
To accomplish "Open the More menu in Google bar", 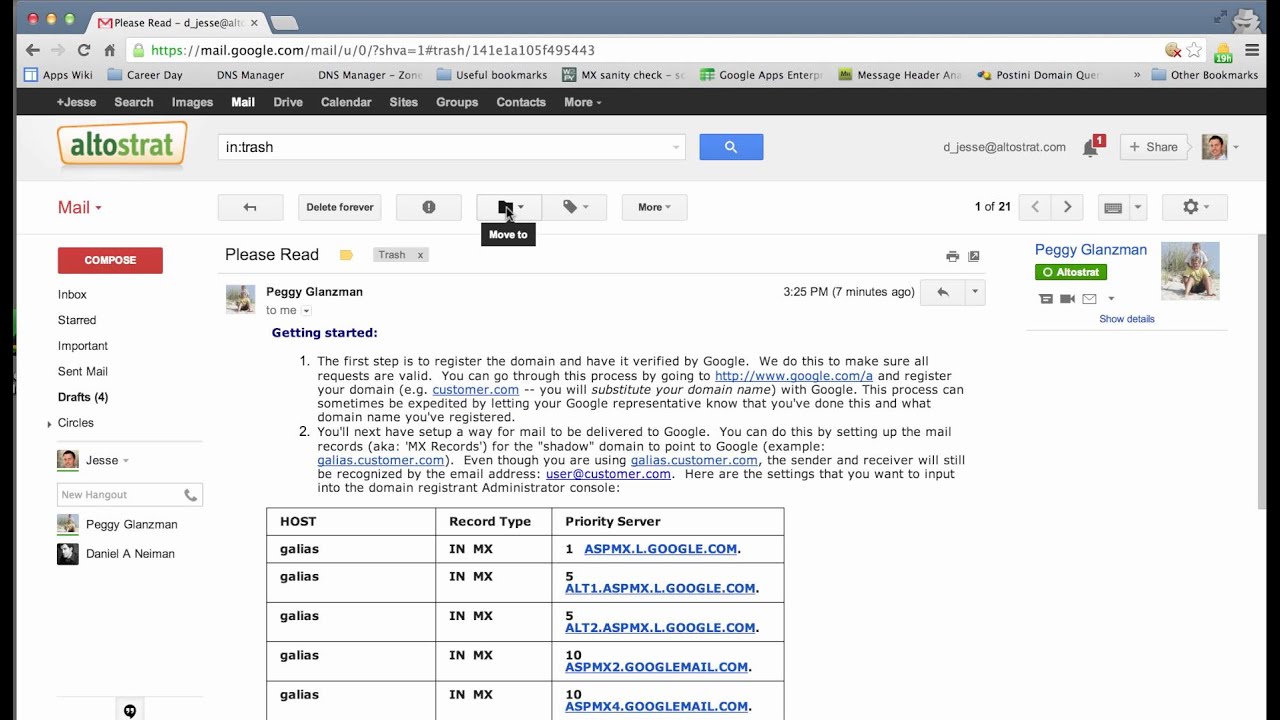I will pyautogui.click(x=582, y=102).
